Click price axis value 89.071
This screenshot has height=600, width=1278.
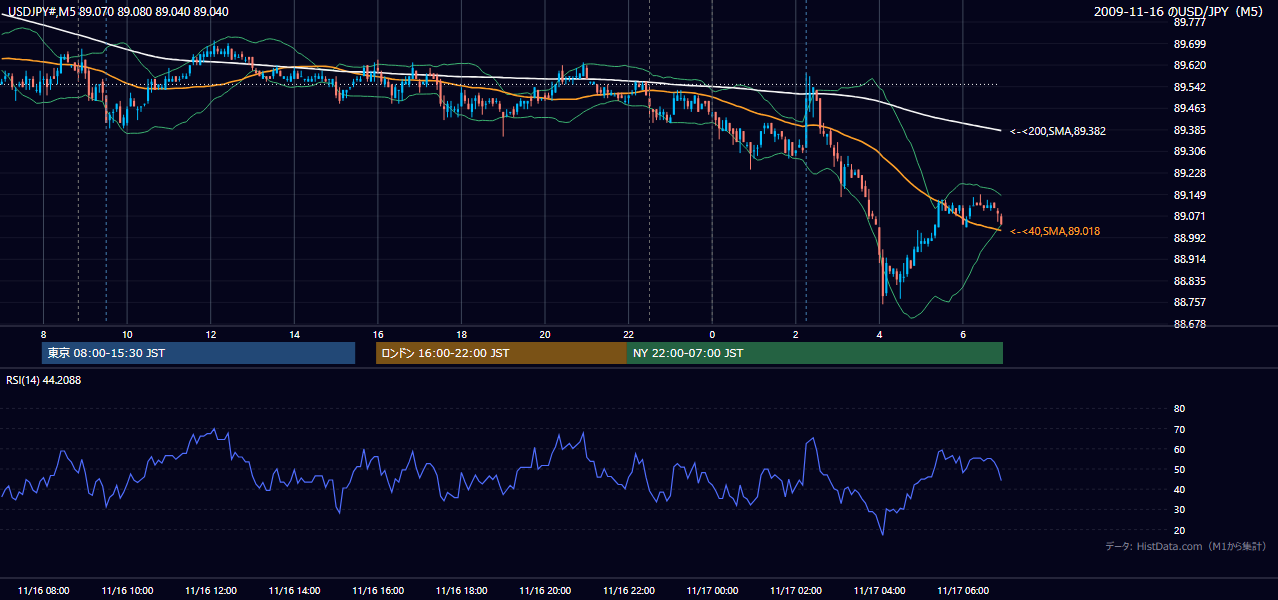1189,216
